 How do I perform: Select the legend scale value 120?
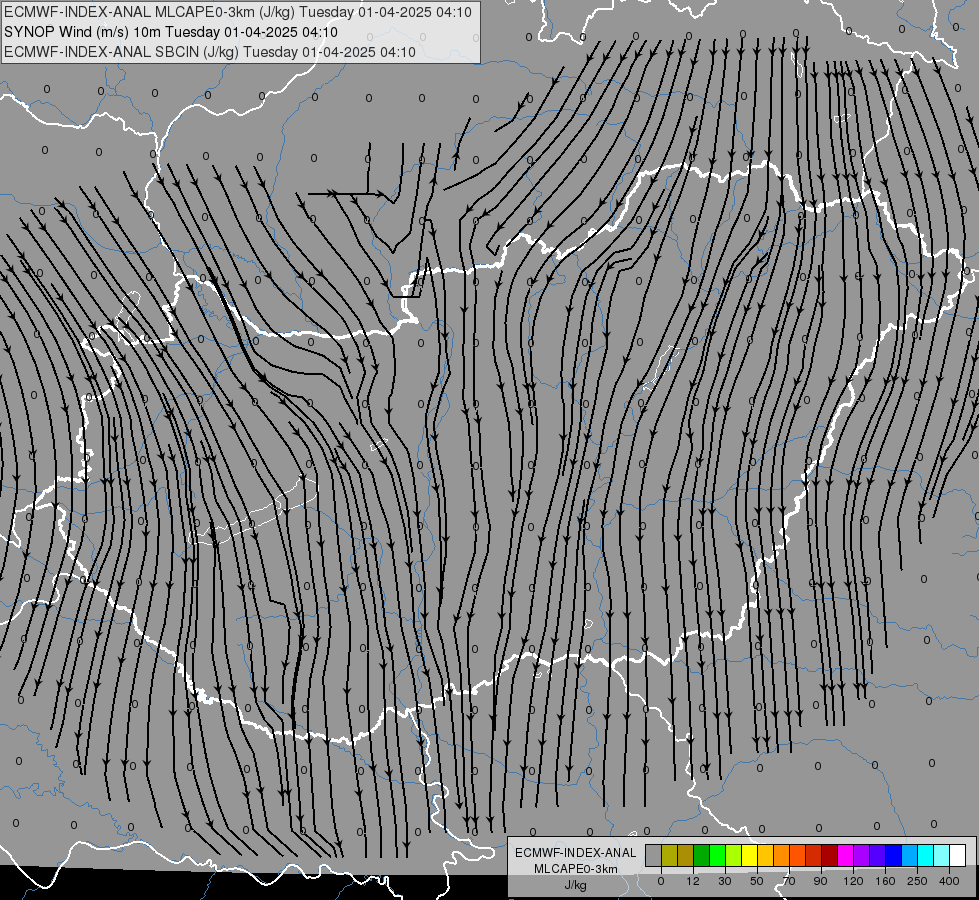[854, 881]
